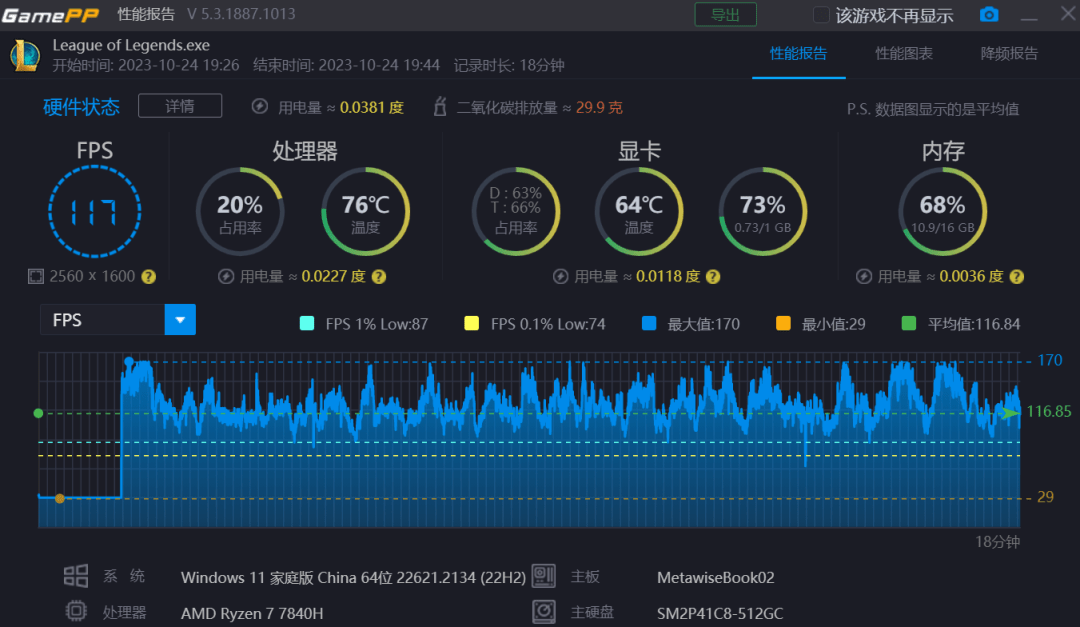This screenshot has width=1080, height=627.
Task: Click the 'League of Legends.exe' title
Action: pos(131,45)
